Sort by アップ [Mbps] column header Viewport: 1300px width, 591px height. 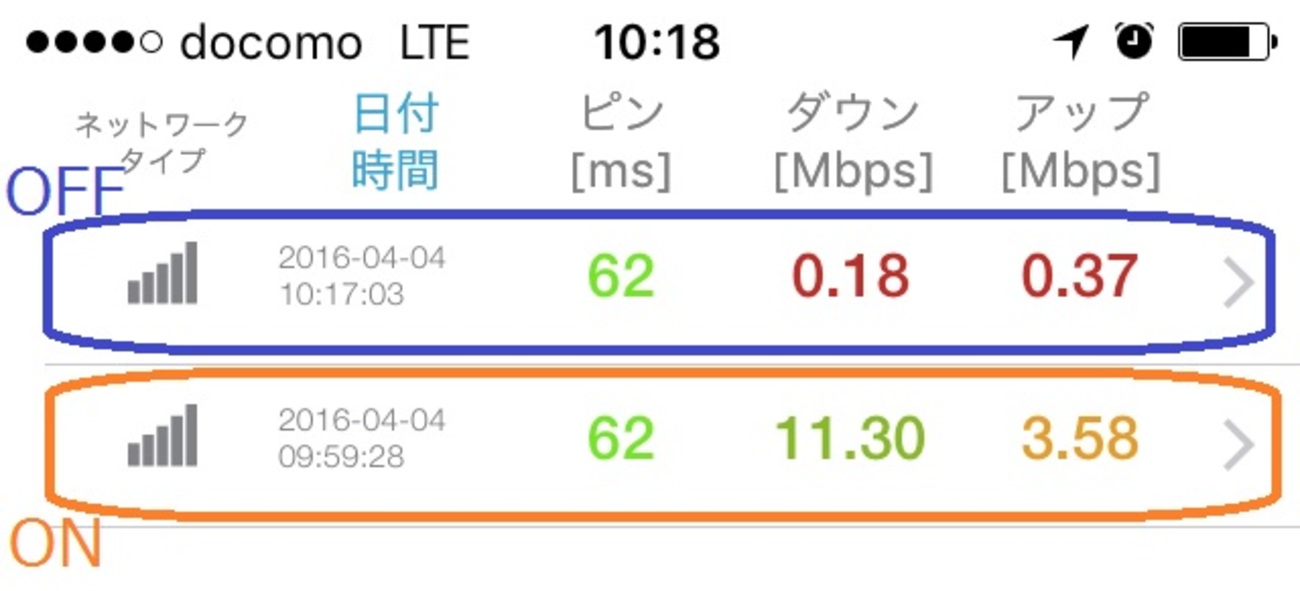(1081, 143)
